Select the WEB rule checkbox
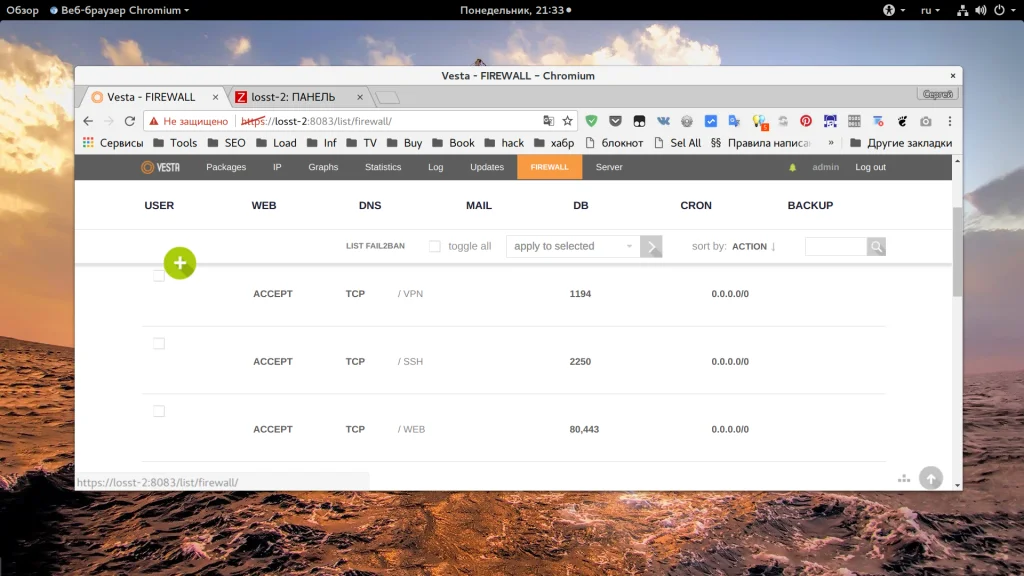This screenshot has width=1024, height=576. click(159, 411)
